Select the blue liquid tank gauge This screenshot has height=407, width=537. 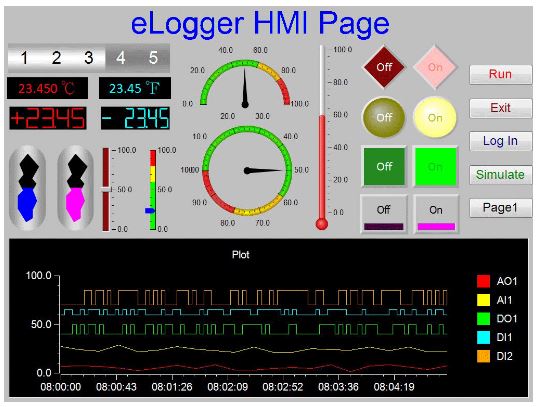click(x=27, y=187)
